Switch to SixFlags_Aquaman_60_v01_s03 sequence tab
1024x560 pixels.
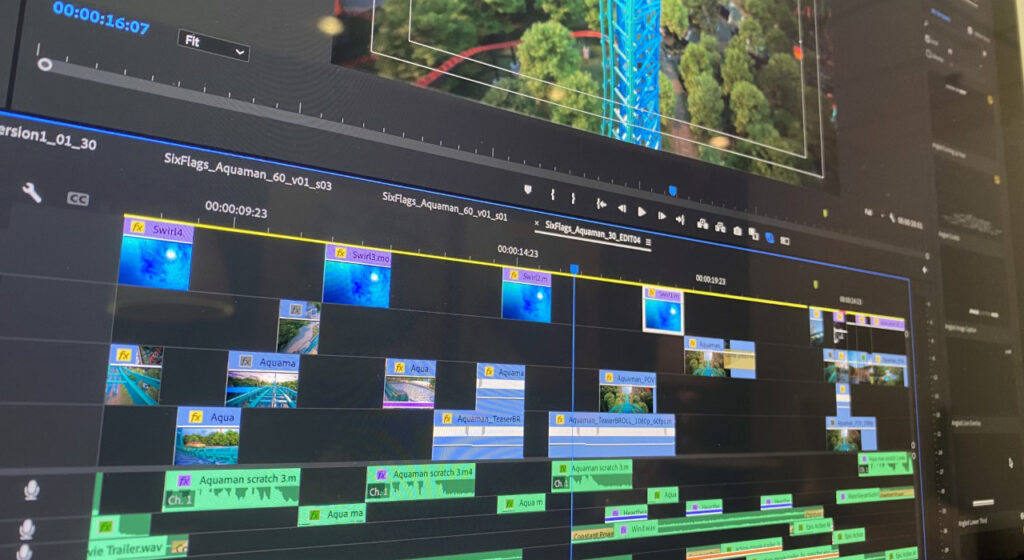(x=248, y=171)
